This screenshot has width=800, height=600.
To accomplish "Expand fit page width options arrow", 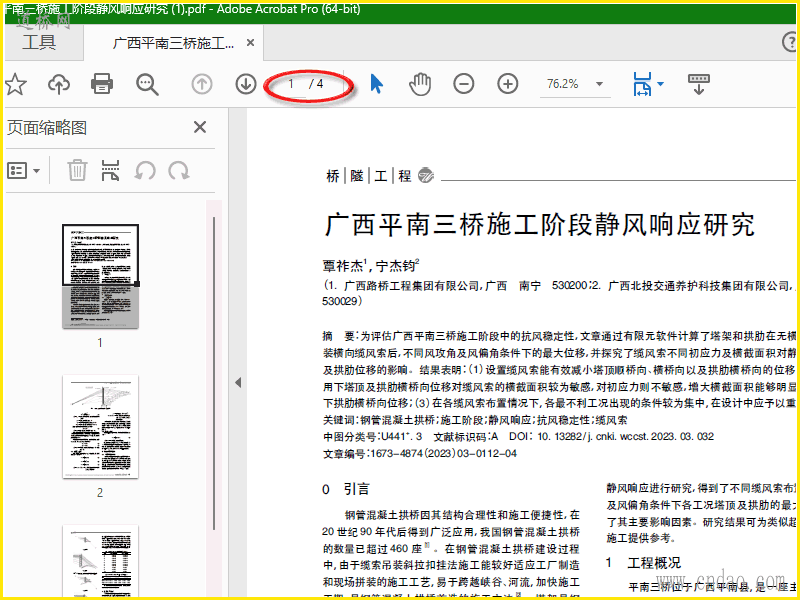I will pos(661,84).
